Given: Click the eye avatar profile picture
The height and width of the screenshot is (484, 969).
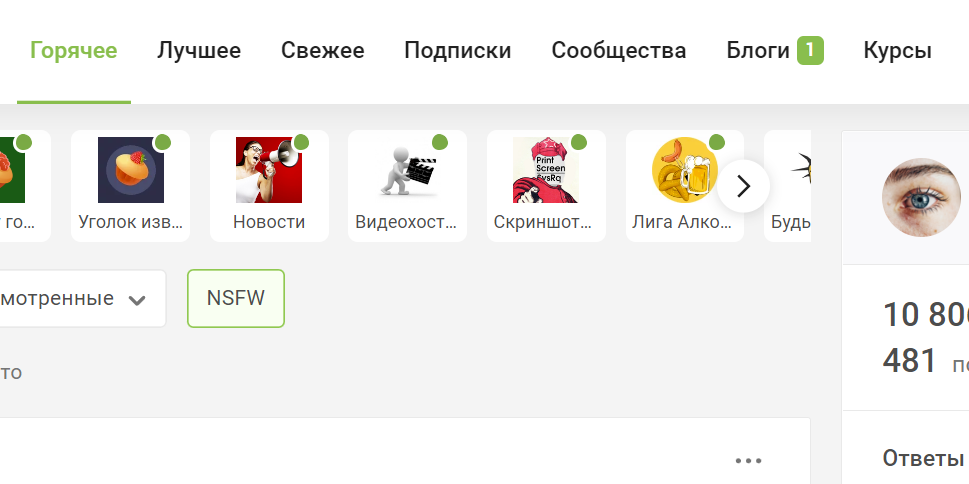Looking at the screenshot, I should click(921, 197).
